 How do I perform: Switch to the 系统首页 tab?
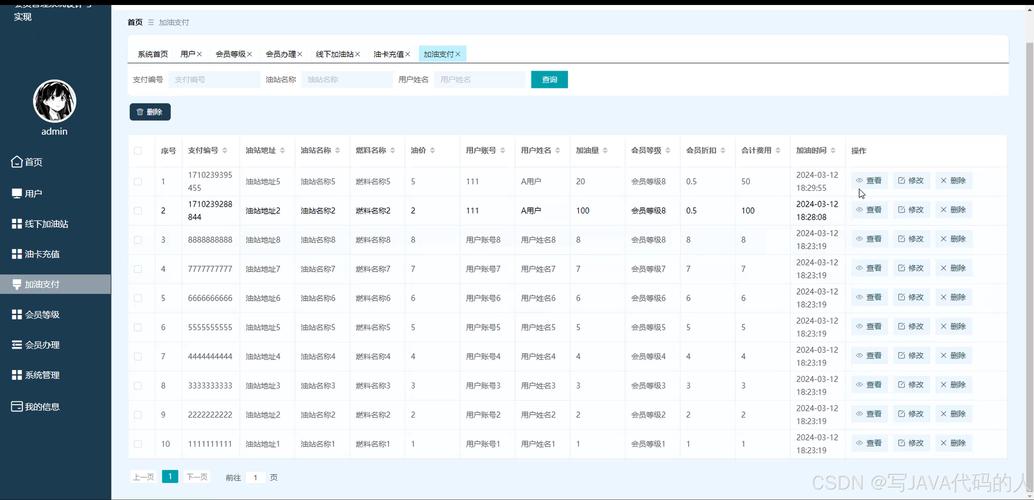click(152, 54)
